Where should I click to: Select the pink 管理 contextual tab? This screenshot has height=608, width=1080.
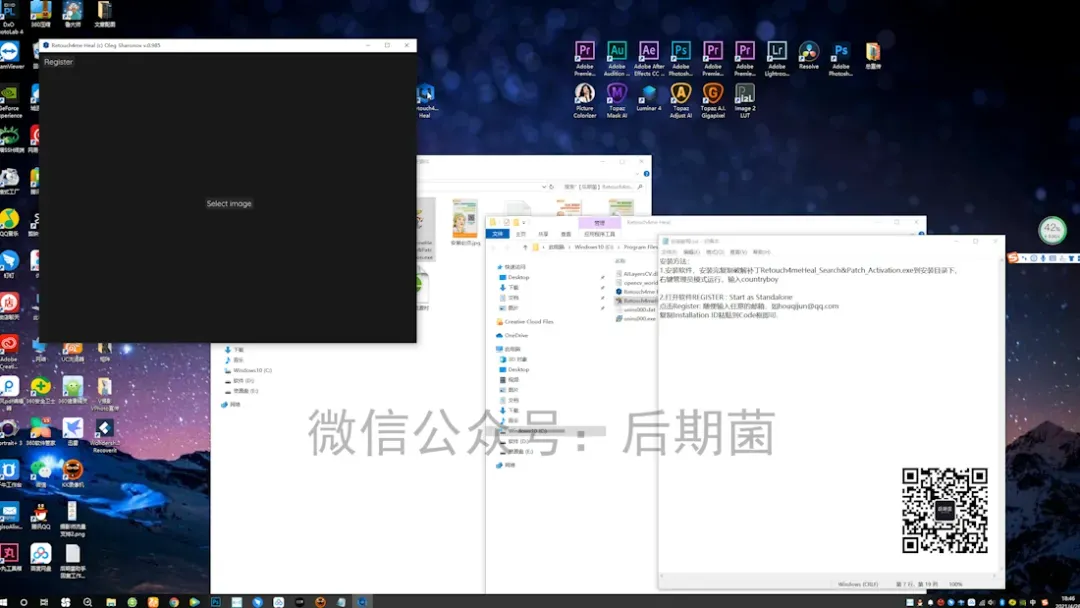click(x=599, y=223)
